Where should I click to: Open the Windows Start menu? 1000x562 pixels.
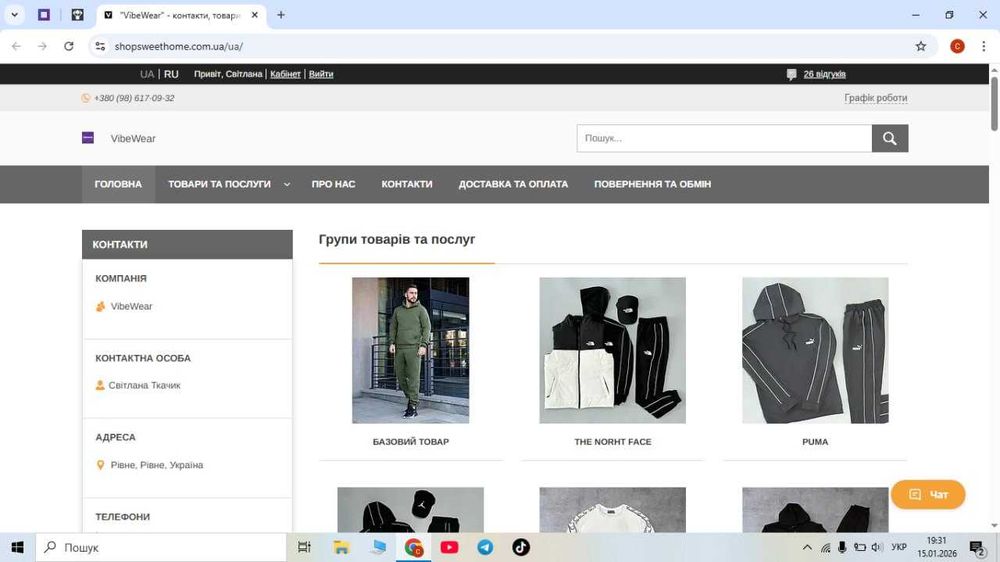(x=17, y=547)
